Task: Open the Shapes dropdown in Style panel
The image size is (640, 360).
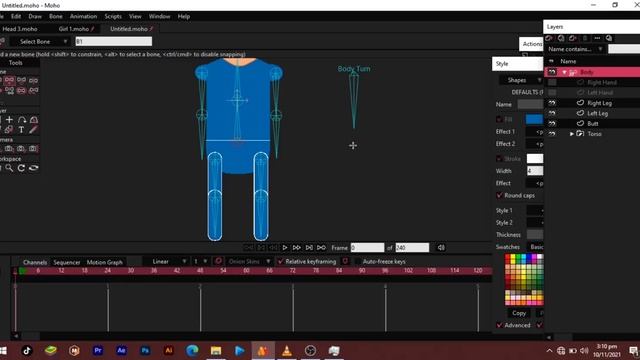Action: tap(521, 80)
